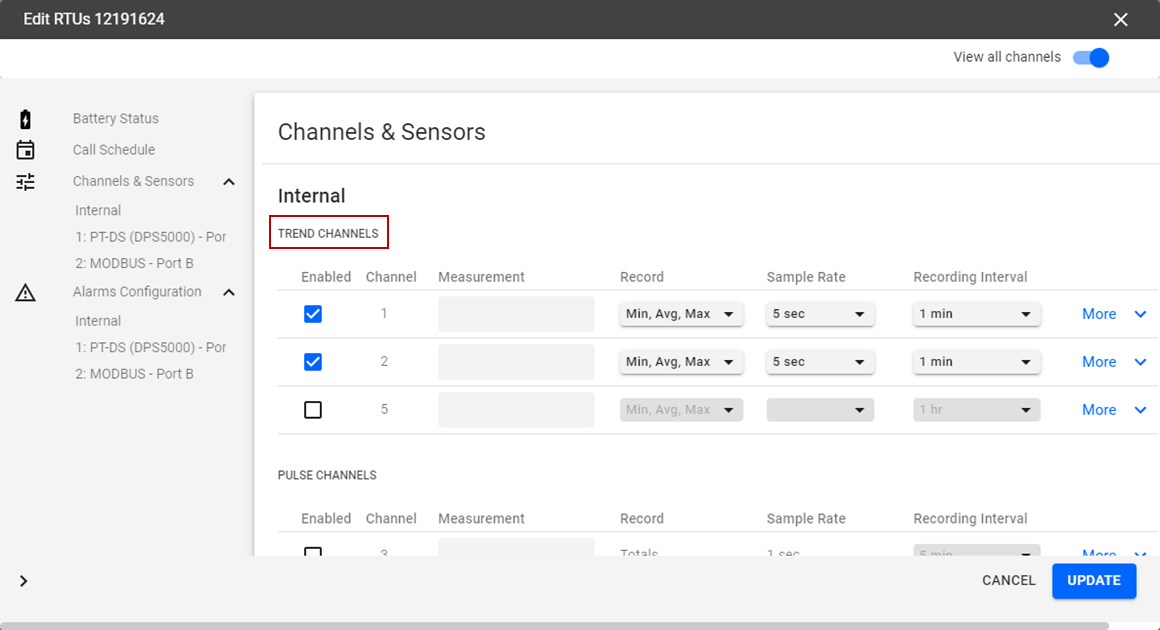Turn off the View all channels switch
1160x630 pixels.
tap(1091, 58)
